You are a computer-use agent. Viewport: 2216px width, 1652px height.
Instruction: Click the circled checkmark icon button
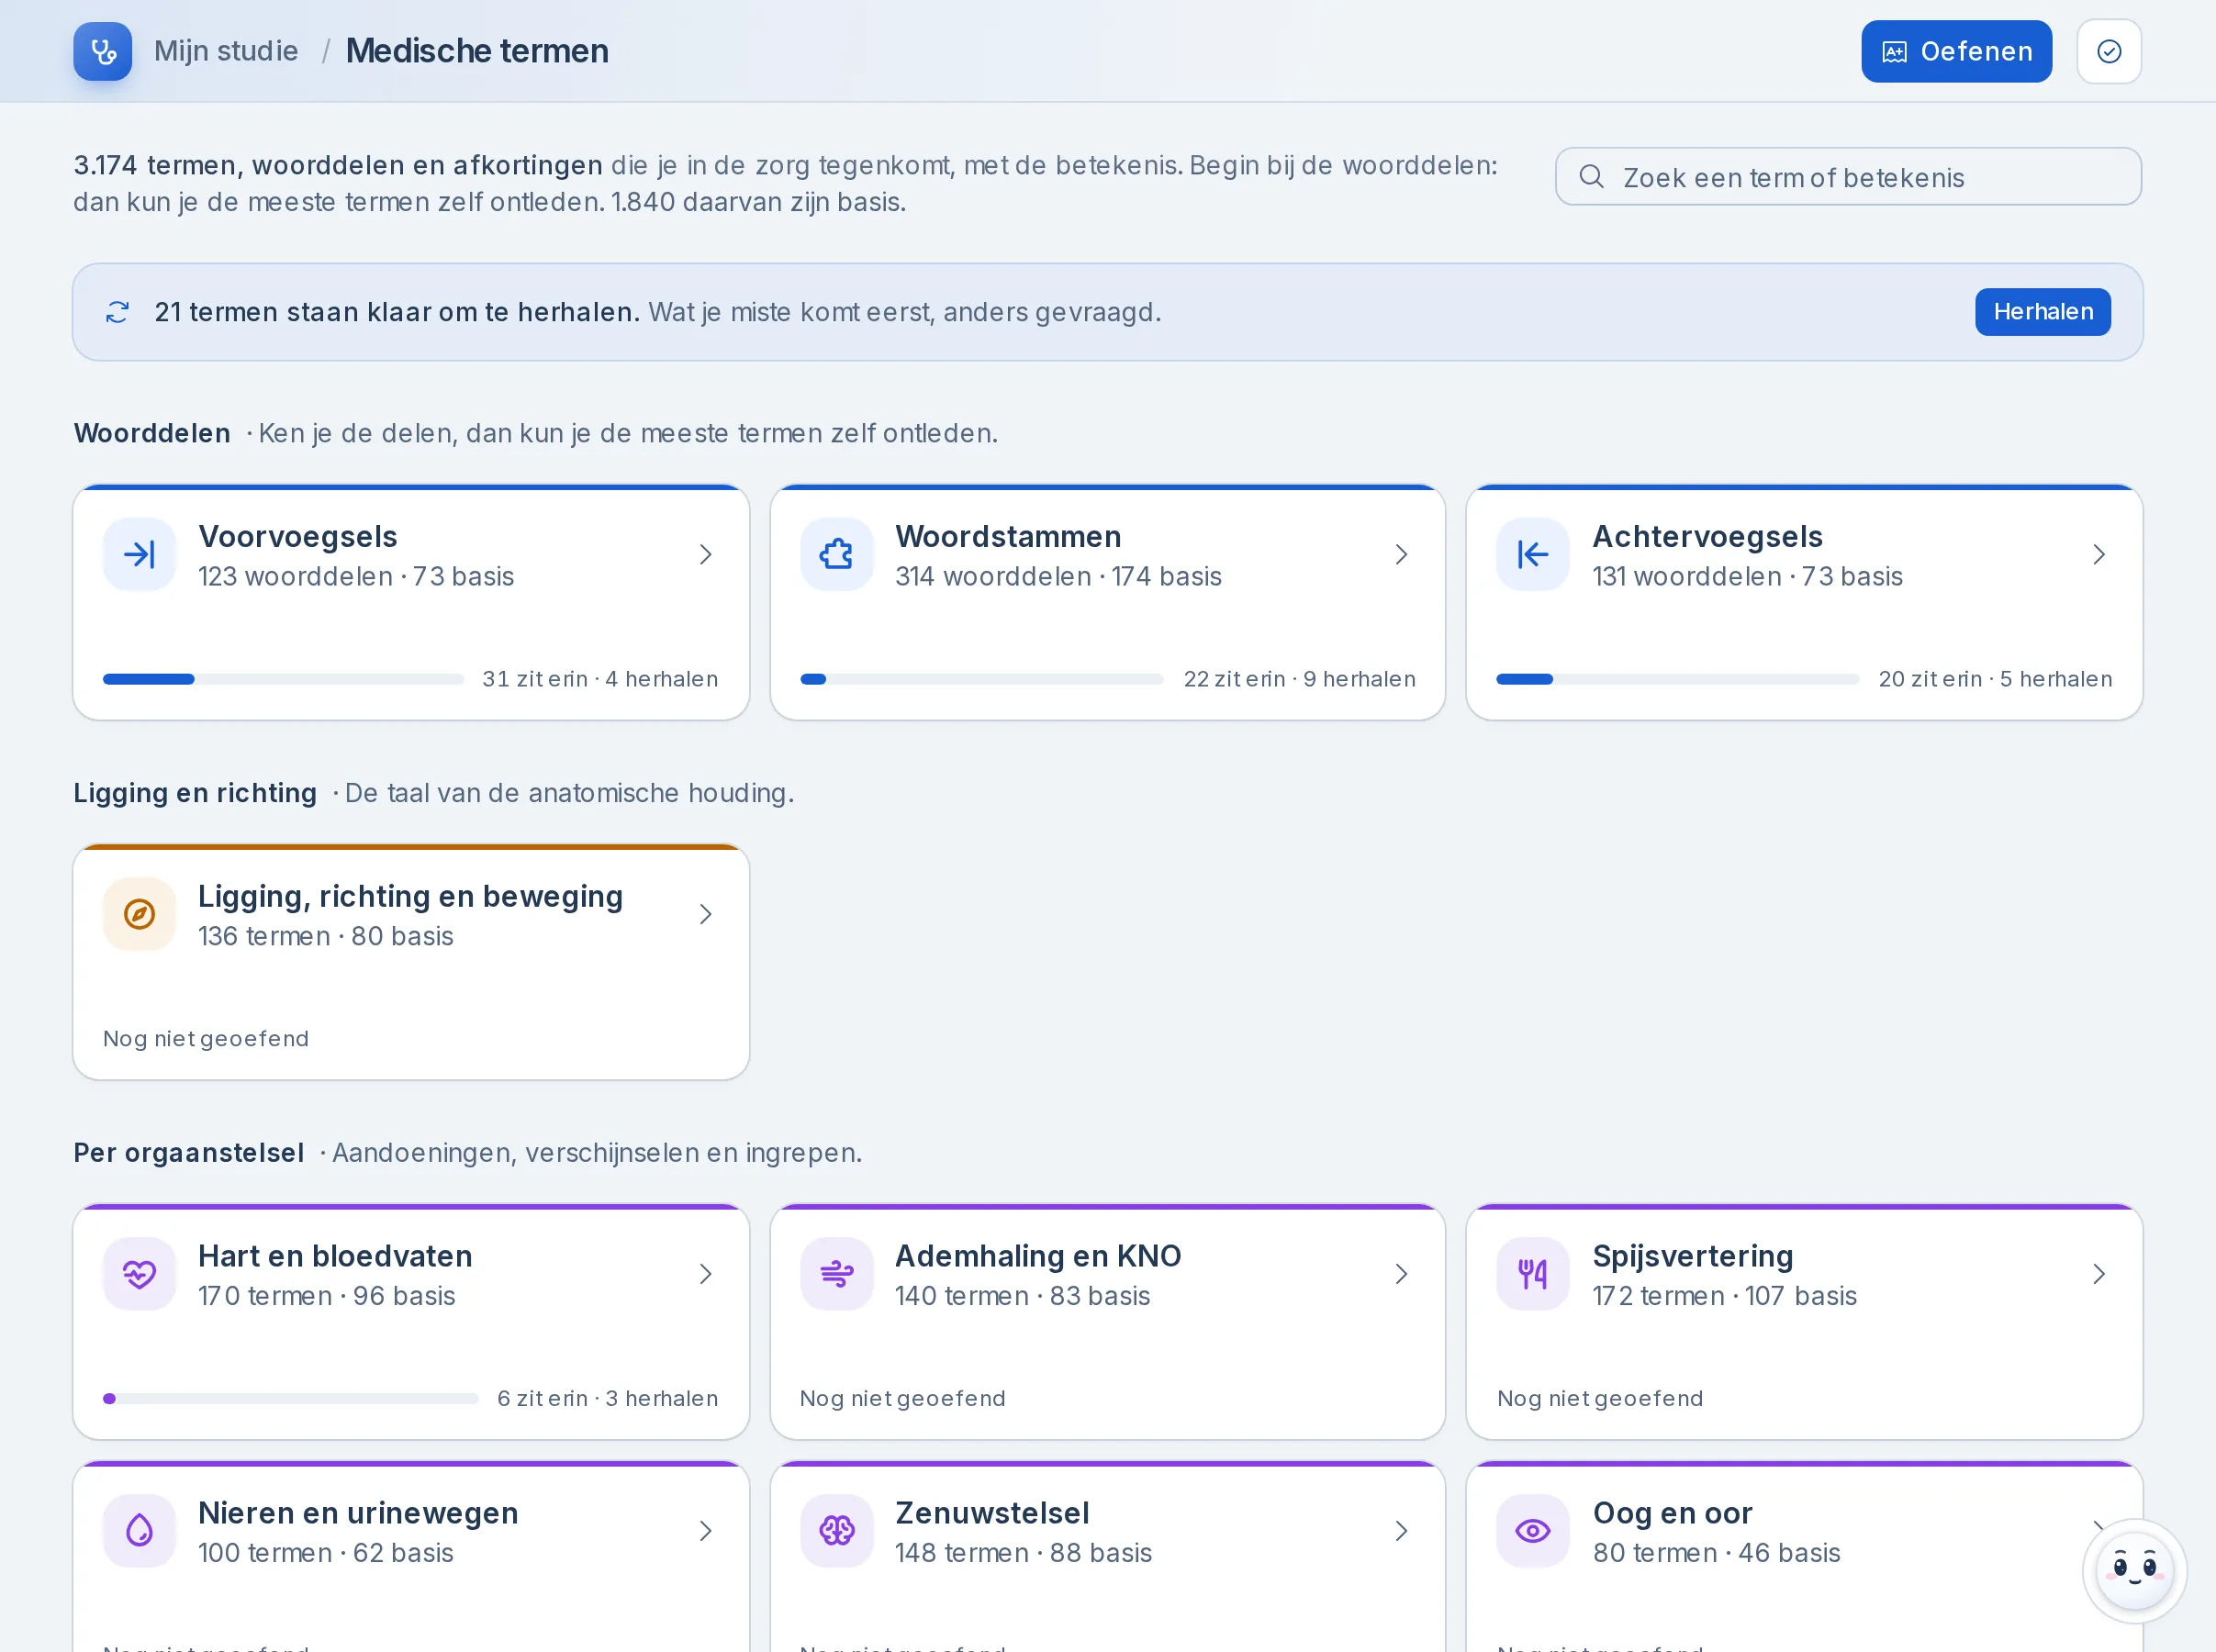(2108, 51)
